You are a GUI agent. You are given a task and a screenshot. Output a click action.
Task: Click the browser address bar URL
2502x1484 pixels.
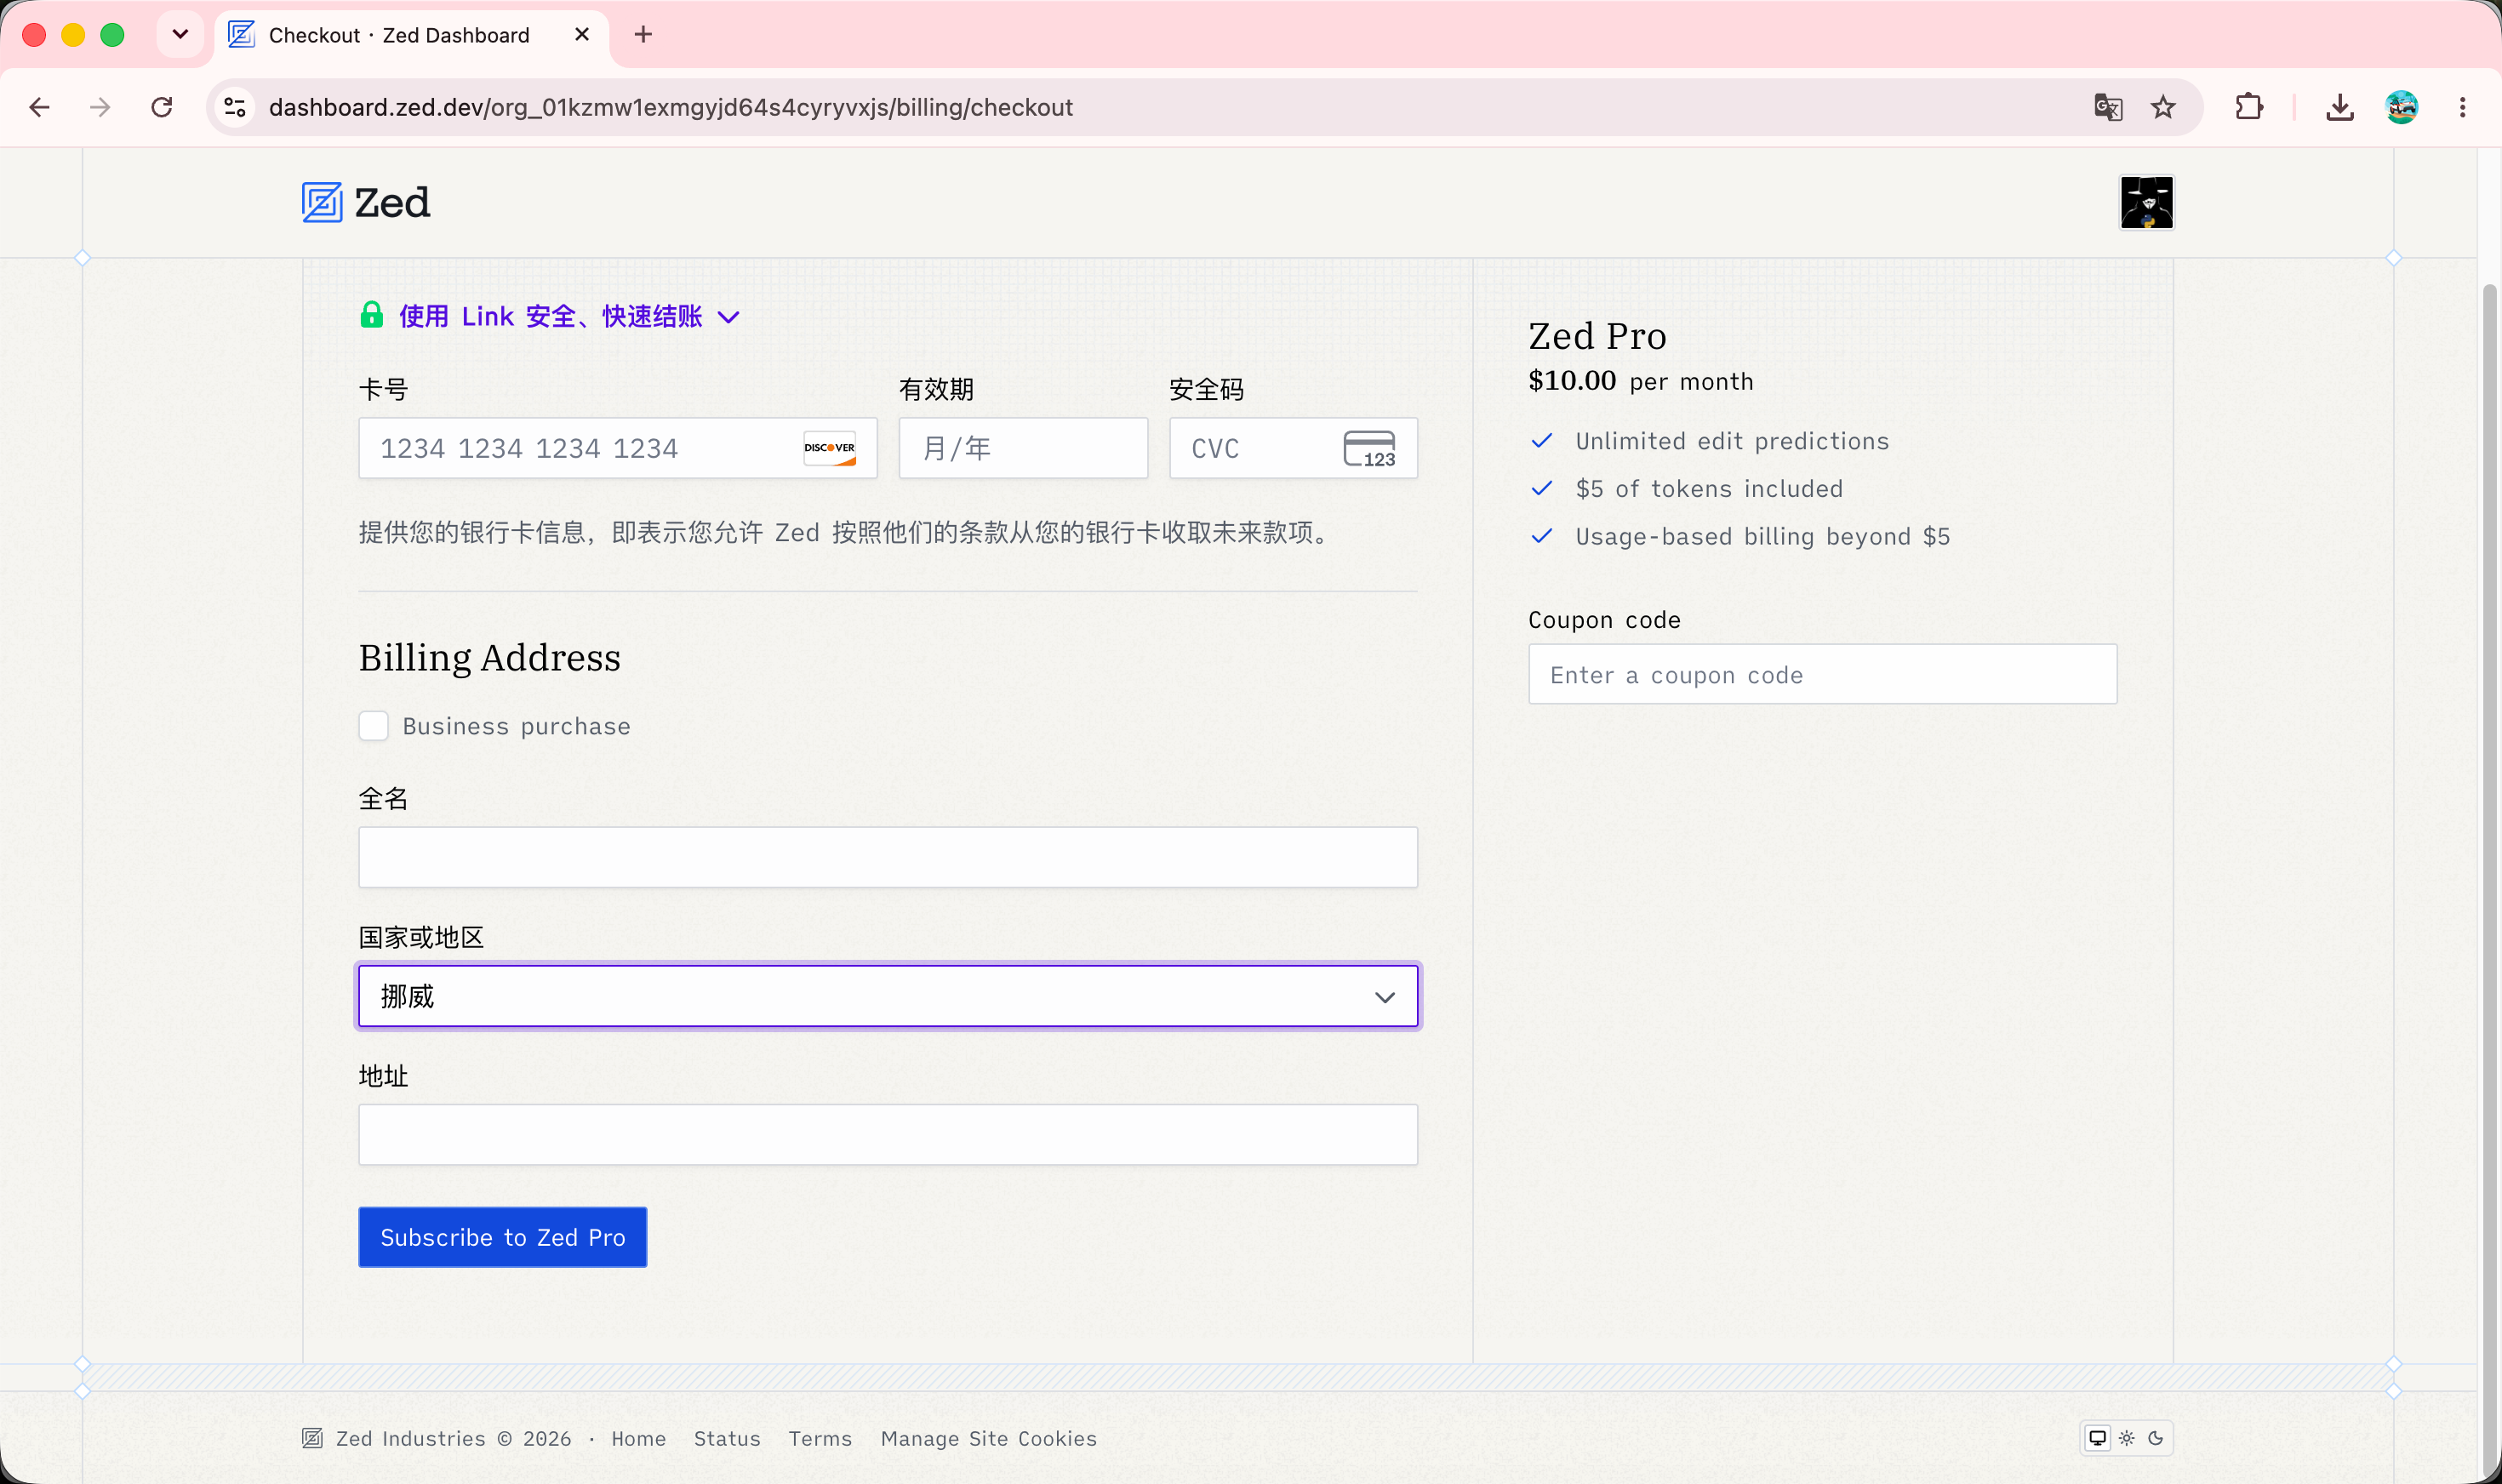[x=671, y=107]
